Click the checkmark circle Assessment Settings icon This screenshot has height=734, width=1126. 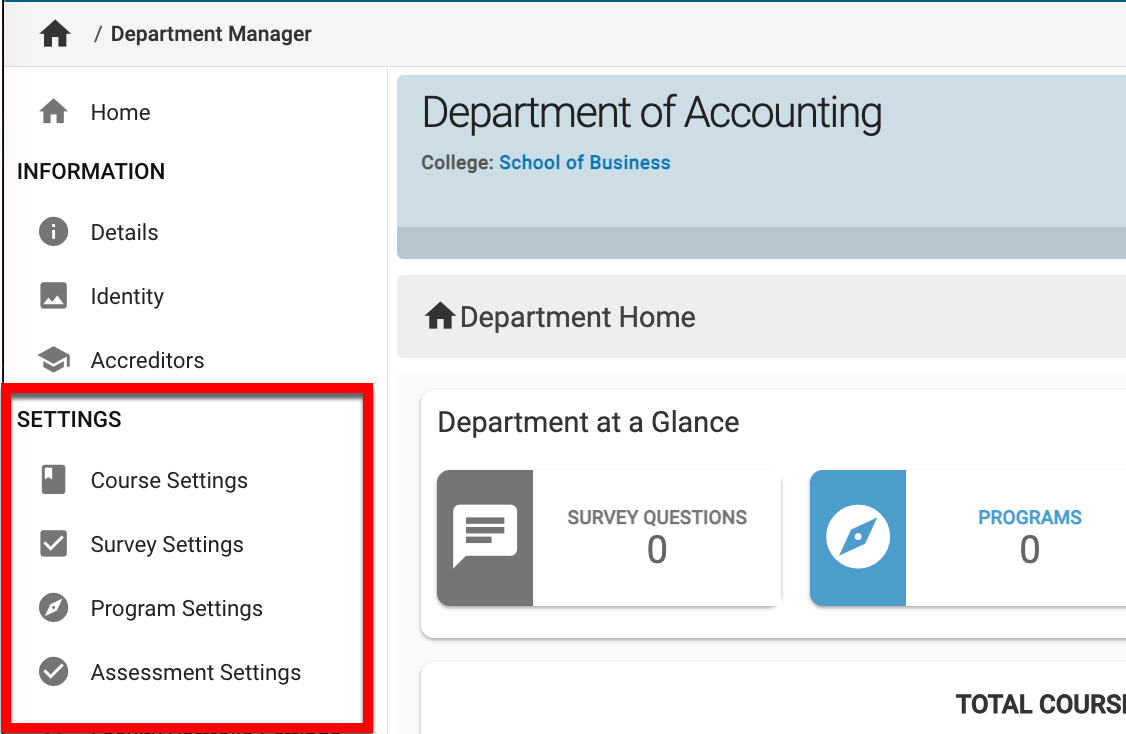coord(53,672)
